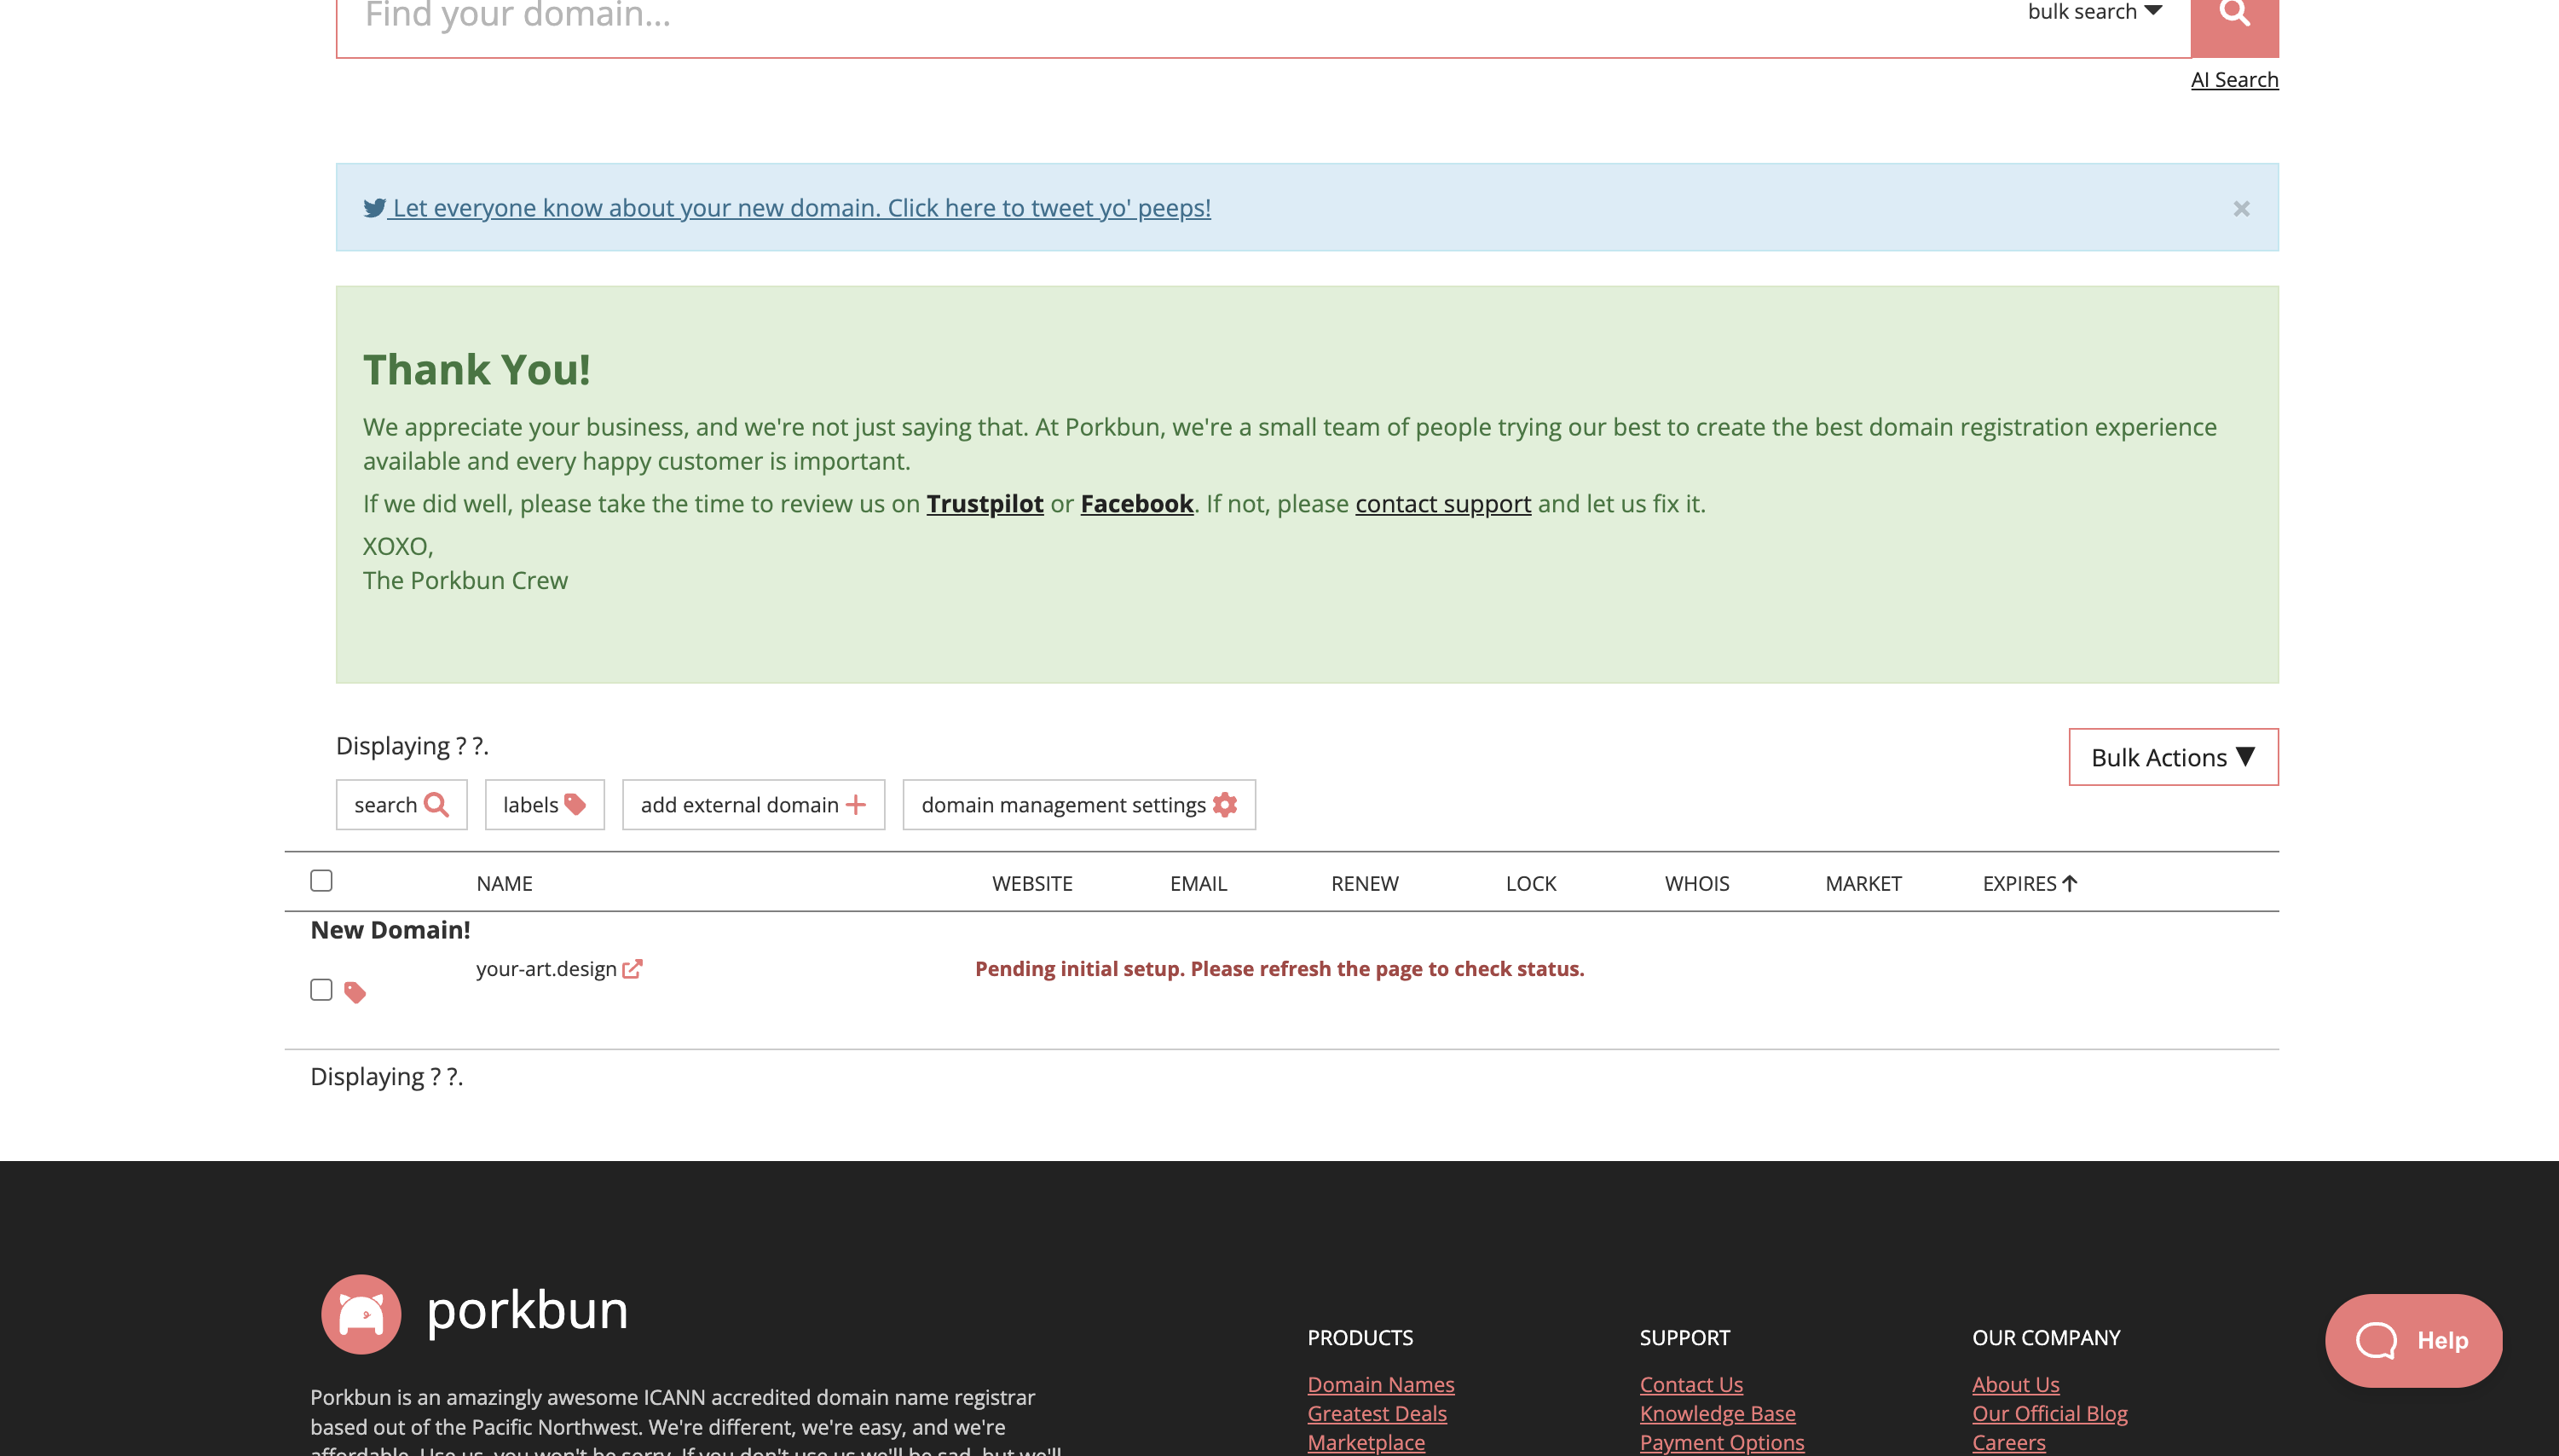Viewport: 2559px width, 1456px height.
Task: Click the magnifier search submit icon
Action: pos(2233,14)
